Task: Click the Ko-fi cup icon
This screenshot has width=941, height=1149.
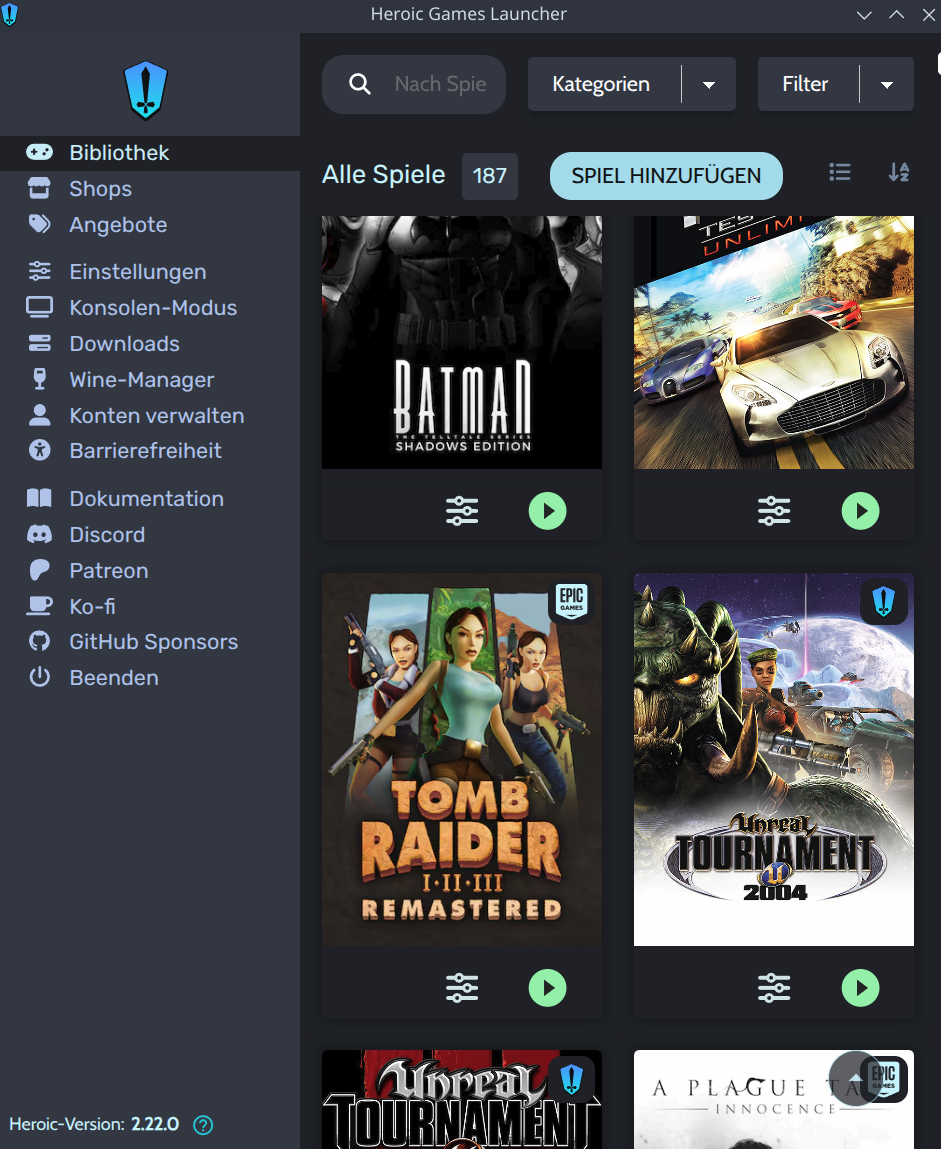Action: click(40, 606)
